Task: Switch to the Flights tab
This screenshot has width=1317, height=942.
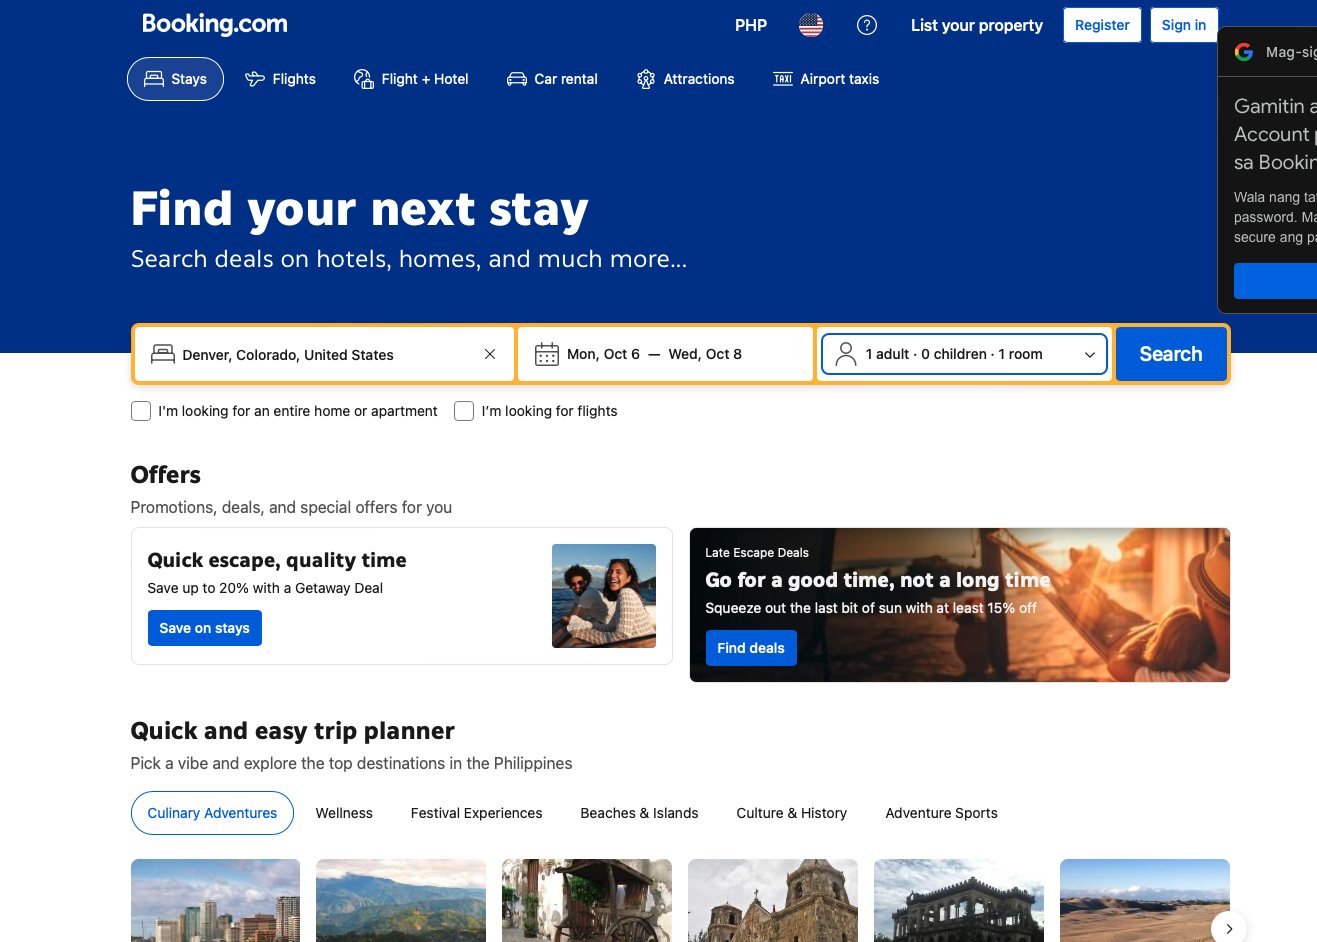Action: click(280, 79)
